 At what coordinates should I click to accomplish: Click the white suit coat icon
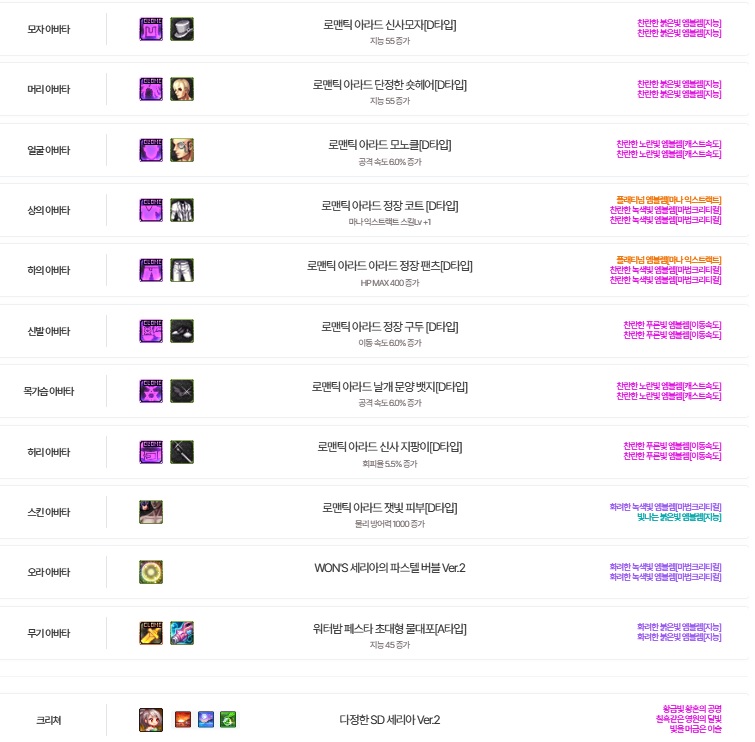point(182,210)
